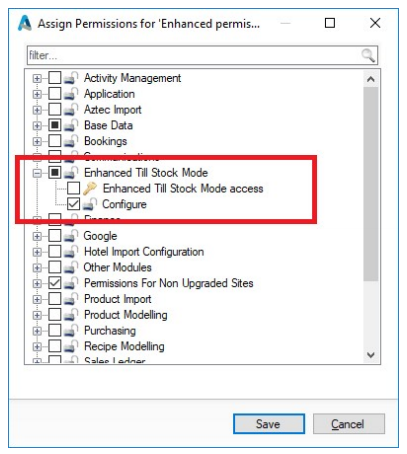Enable the Enhanced Till Stock Mode access checkbox
This screenshot has width=407, height=454.
click(74, 188)
